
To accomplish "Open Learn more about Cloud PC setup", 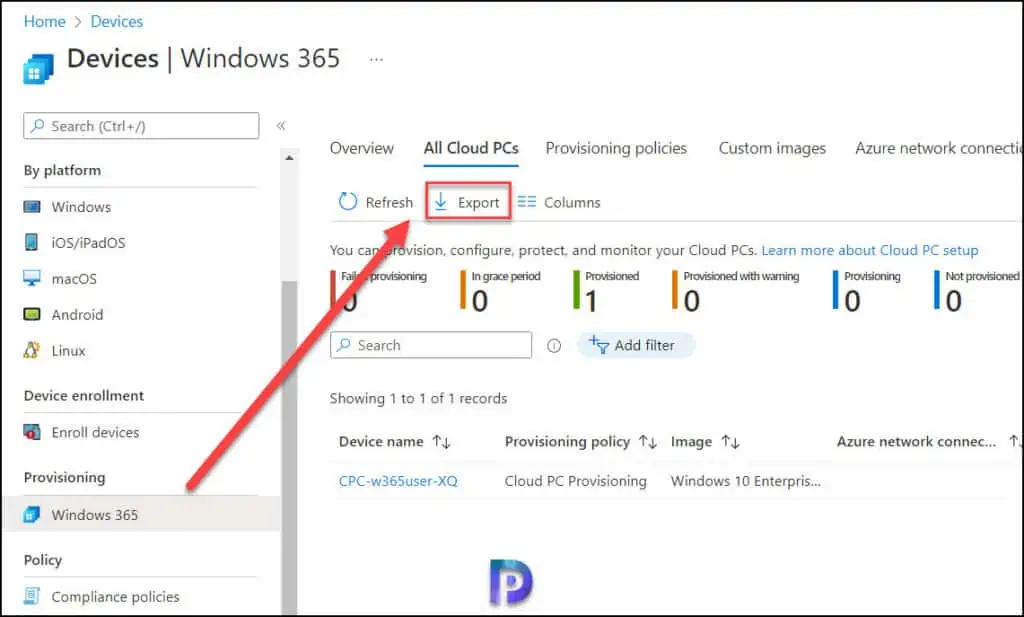I will coord(869,250).
